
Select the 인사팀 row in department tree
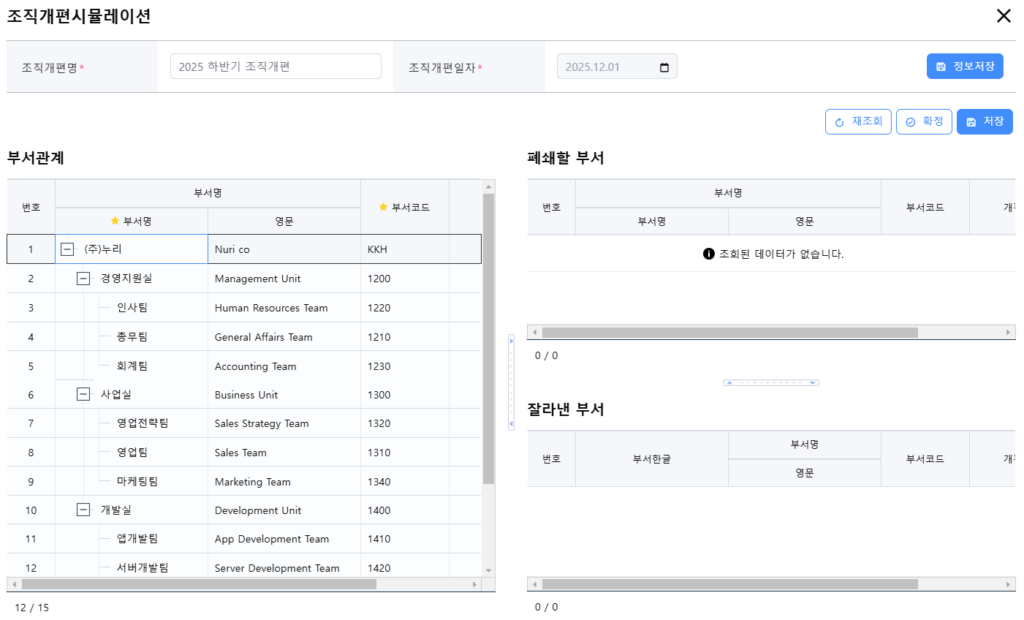click(x=131, y=308)
